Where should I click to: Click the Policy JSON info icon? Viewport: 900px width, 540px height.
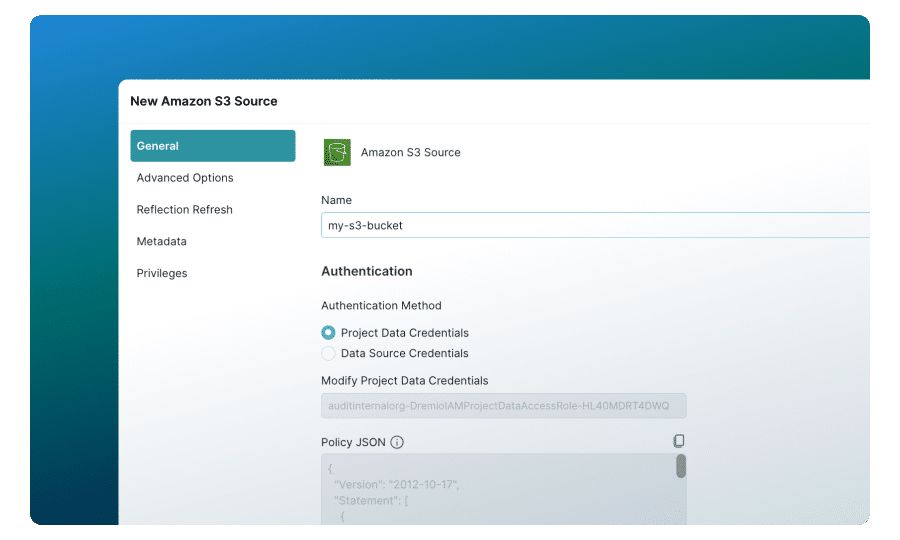397,442
